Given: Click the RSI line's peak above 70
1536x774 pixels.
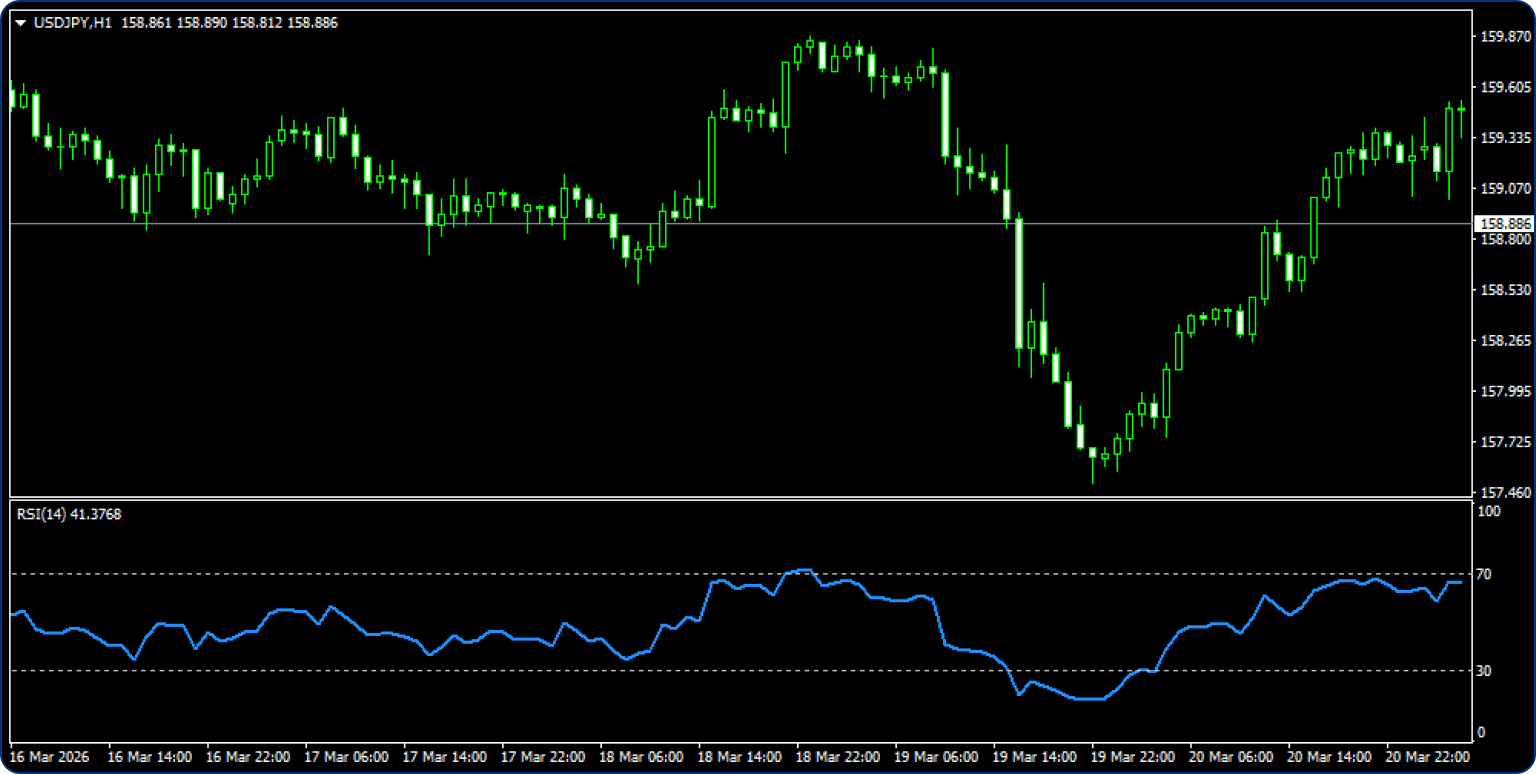Looking at the screenshot, I should click(x=803, y=570).
